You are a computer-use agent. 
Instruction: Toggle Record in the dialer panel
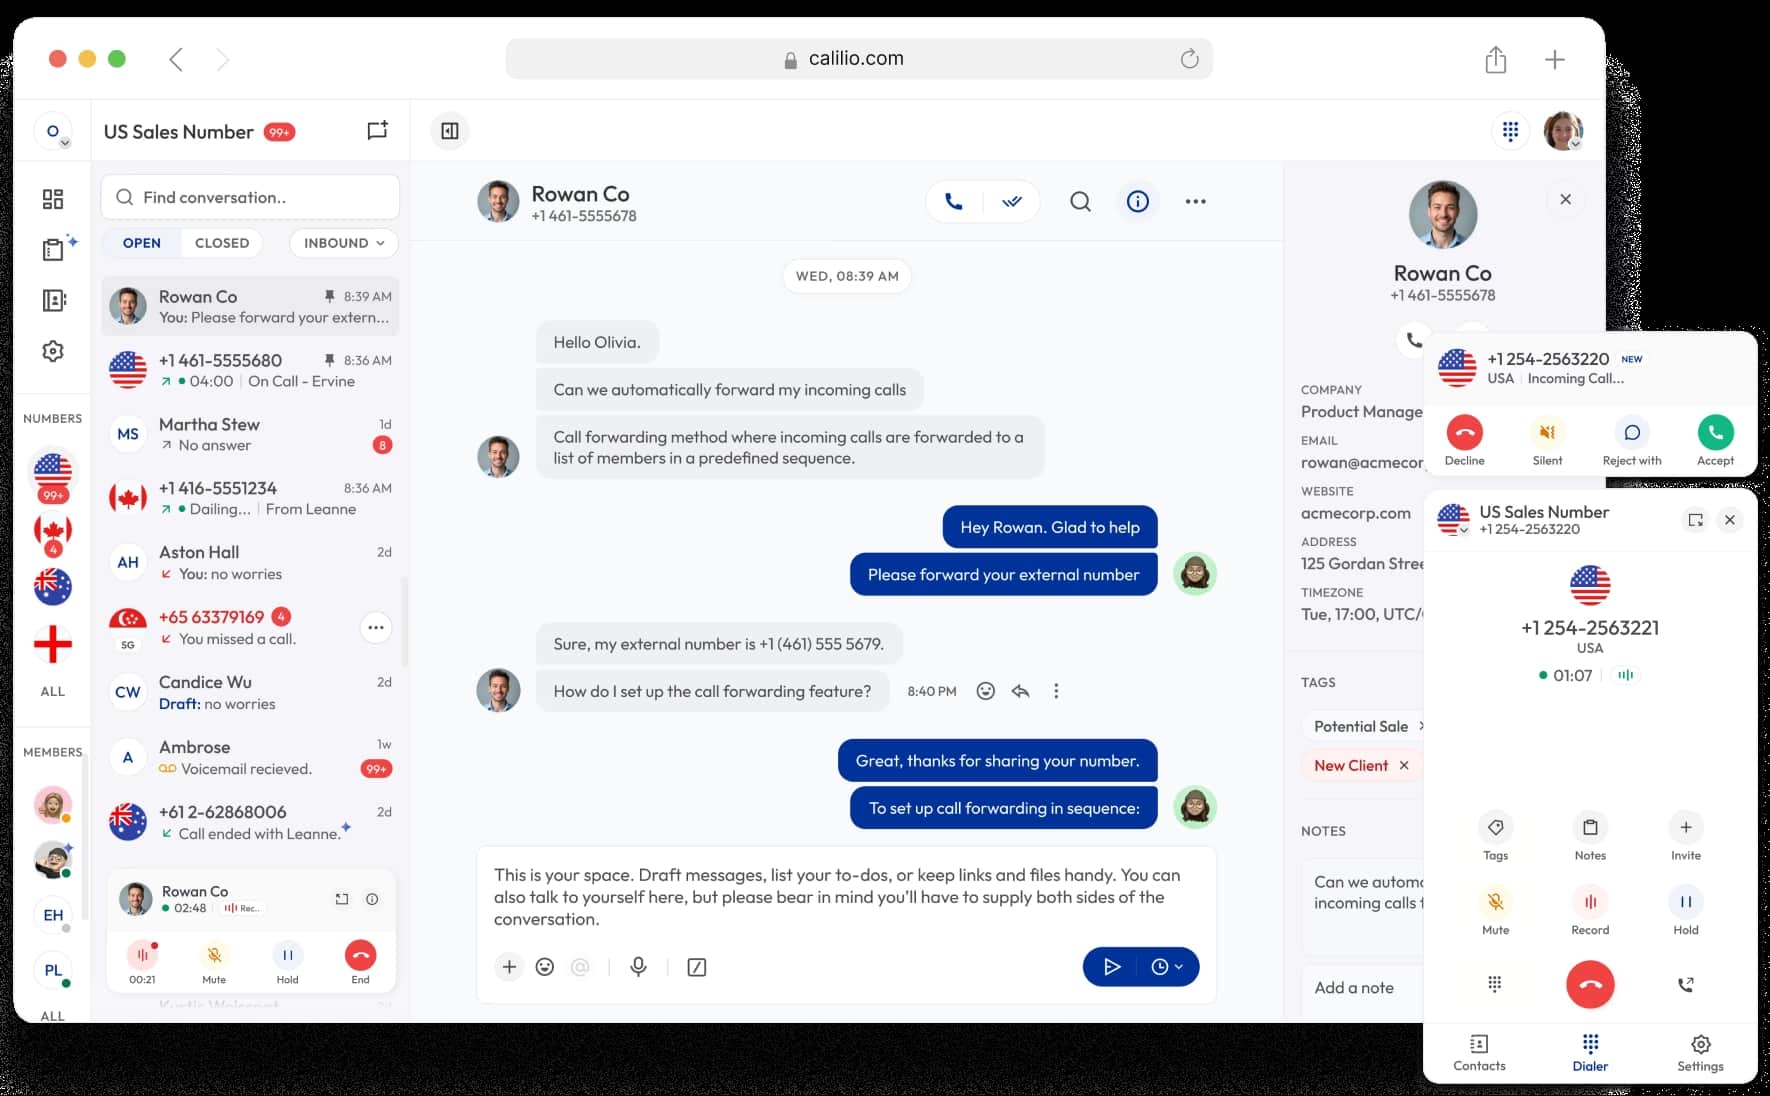click(x=1589, y=903)
